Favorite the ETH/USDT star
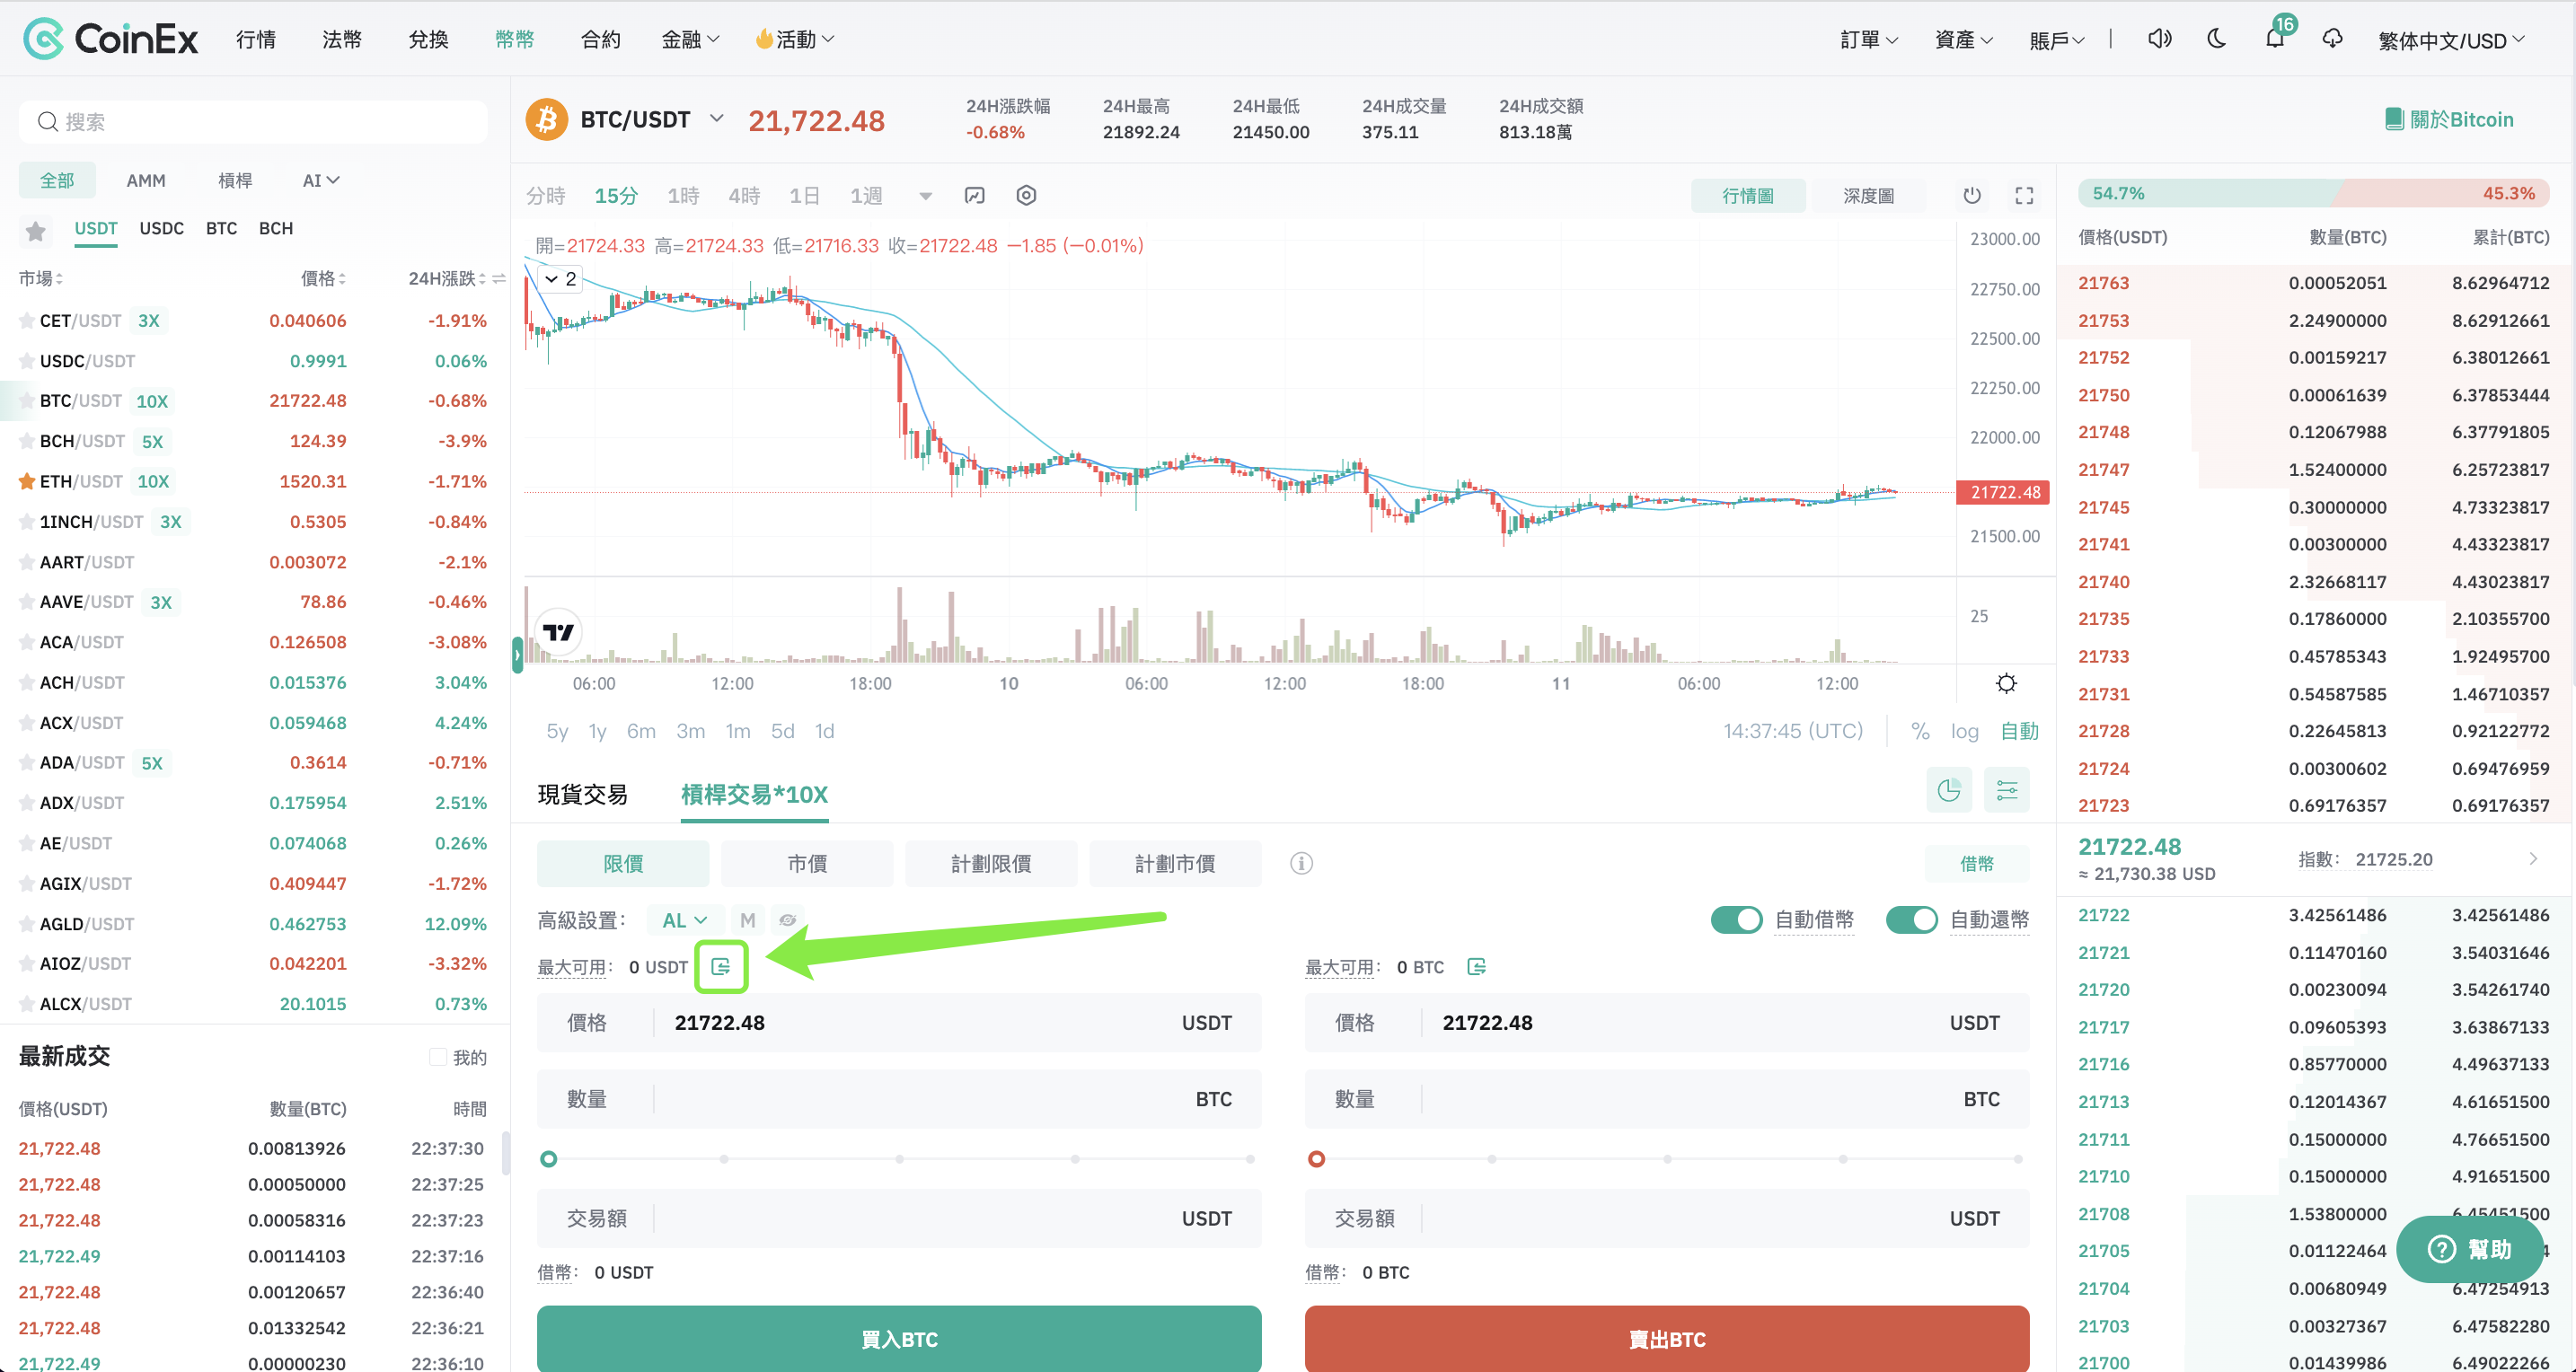 pyautogui.click(x=27, y=481)
